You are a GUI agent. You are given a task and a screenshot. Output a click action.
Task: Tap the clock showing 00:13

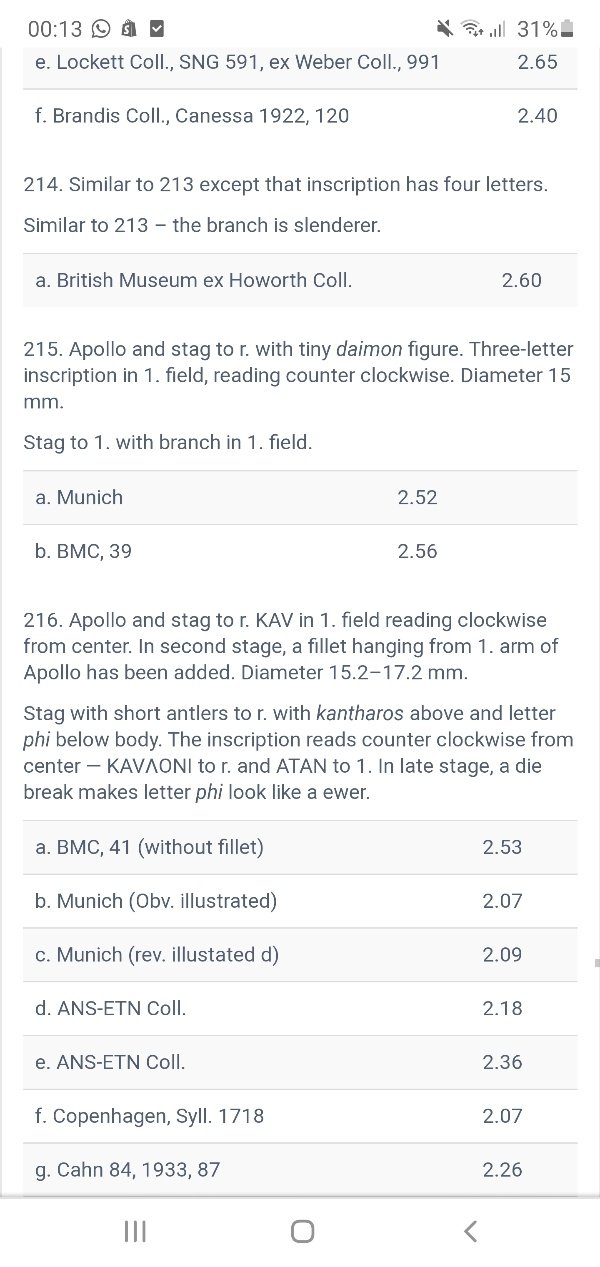[55, 29]
